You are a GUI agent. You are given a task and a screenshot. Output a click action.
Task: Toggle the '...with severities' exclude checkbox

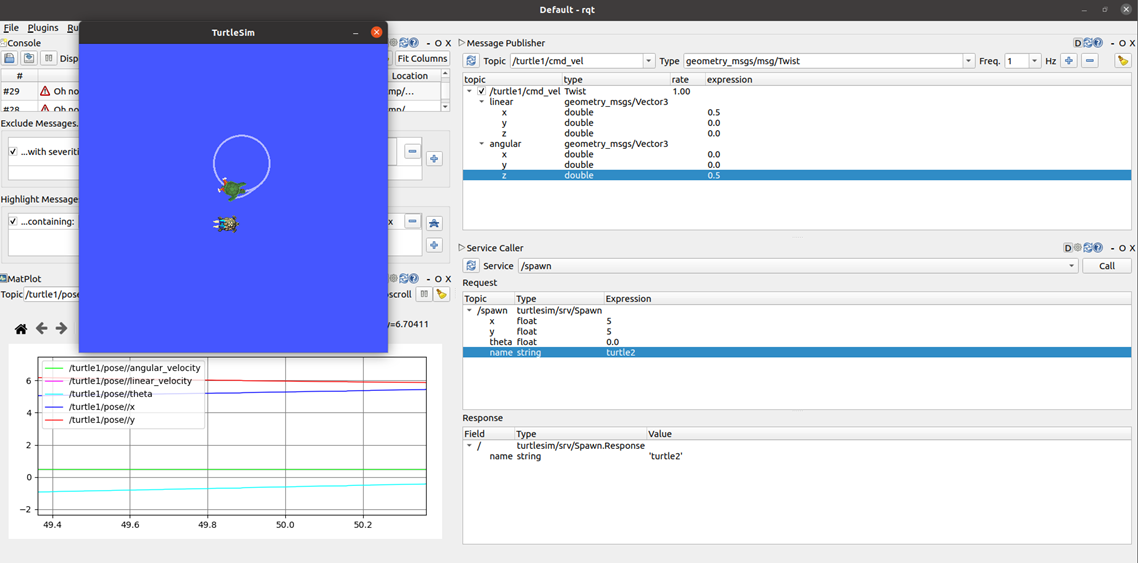click(x=13, y=151)
